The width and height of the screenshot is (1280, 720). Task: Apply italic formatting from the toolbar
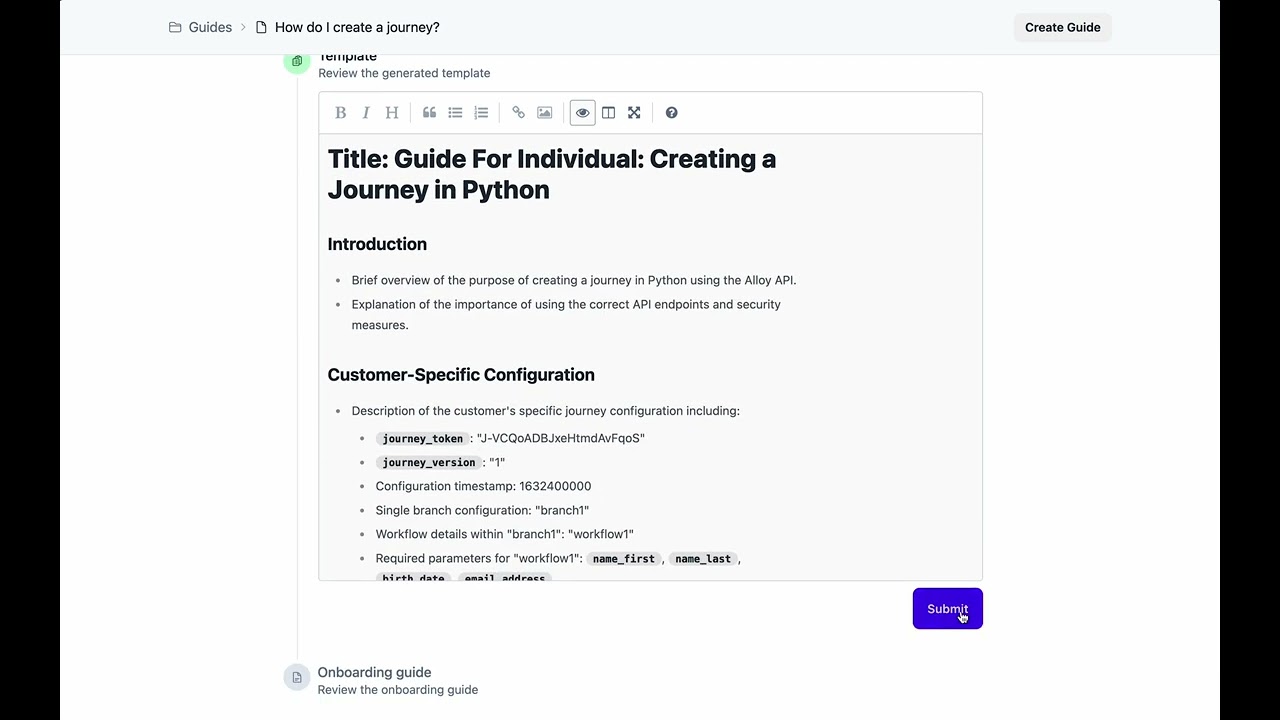366,113
